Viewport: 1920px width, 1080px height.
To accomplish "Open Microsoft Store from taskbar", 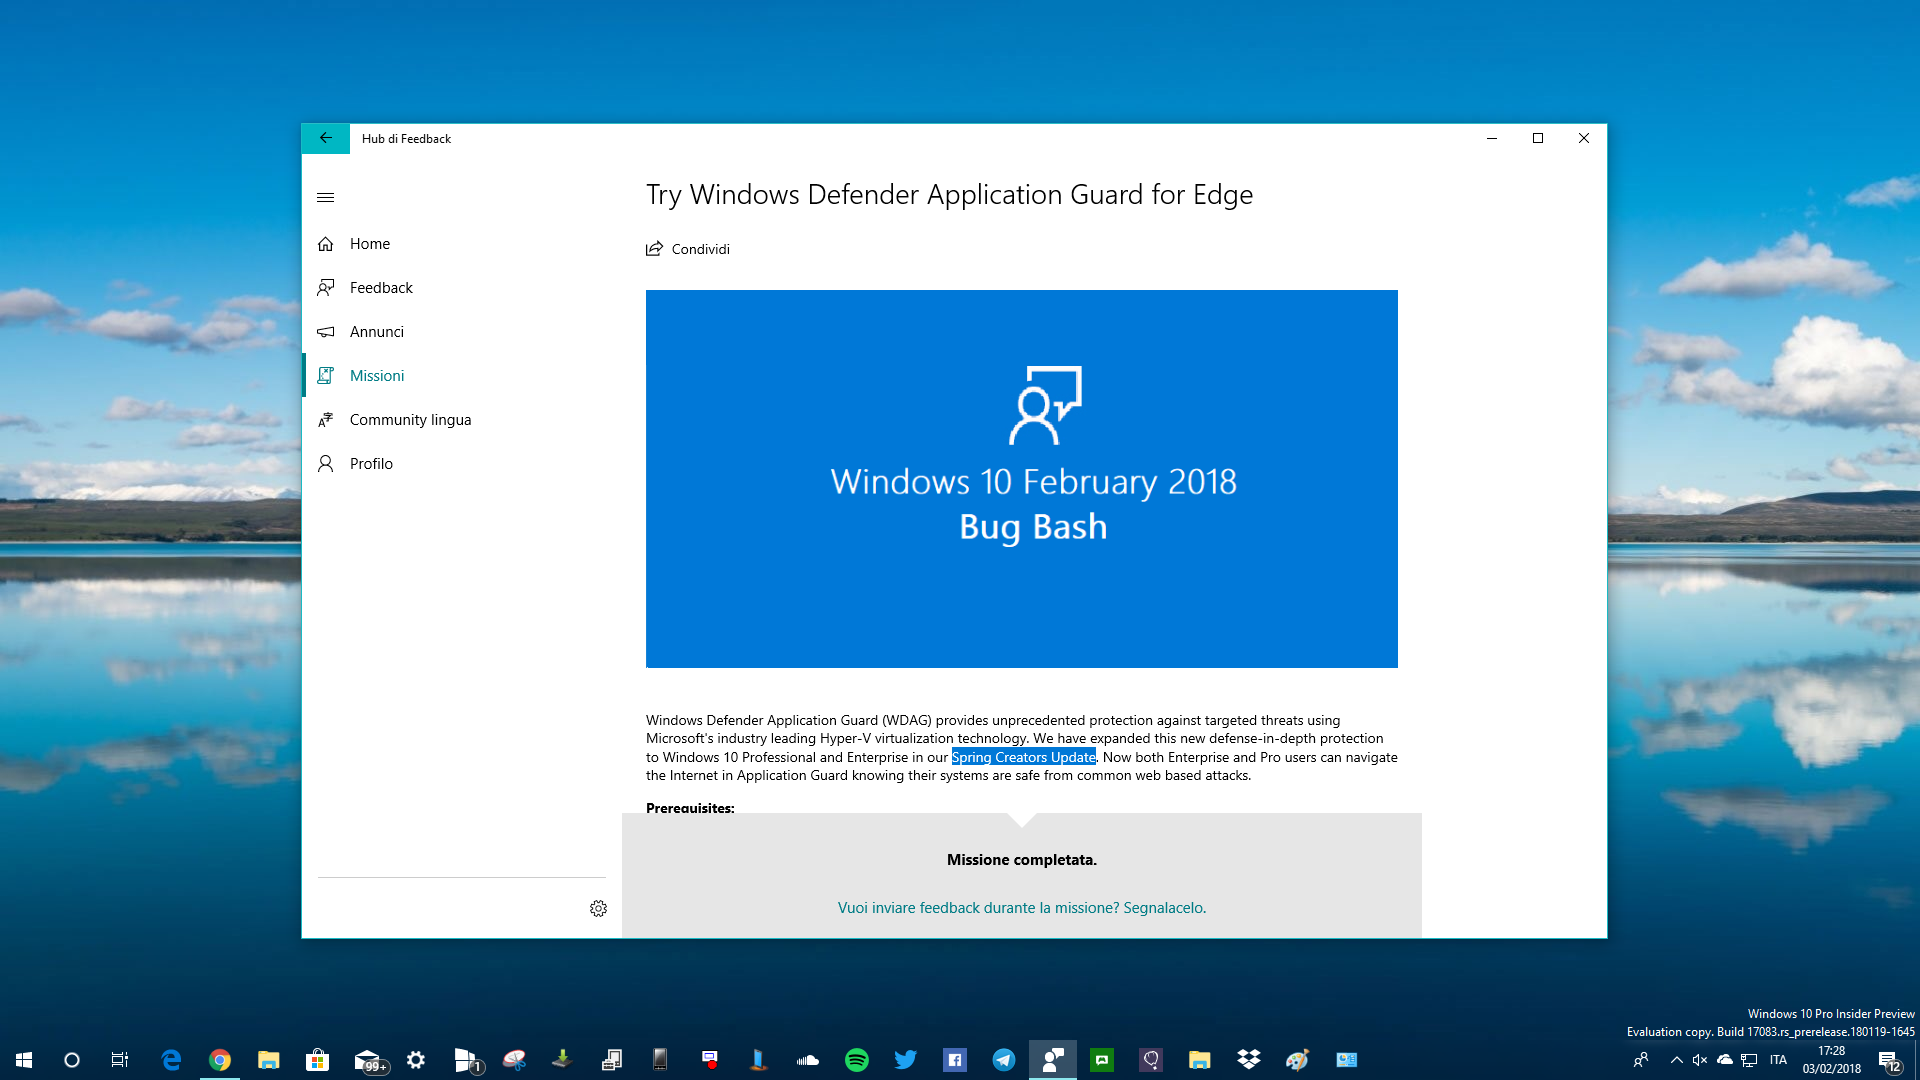I will click(x=317, y=1060).
